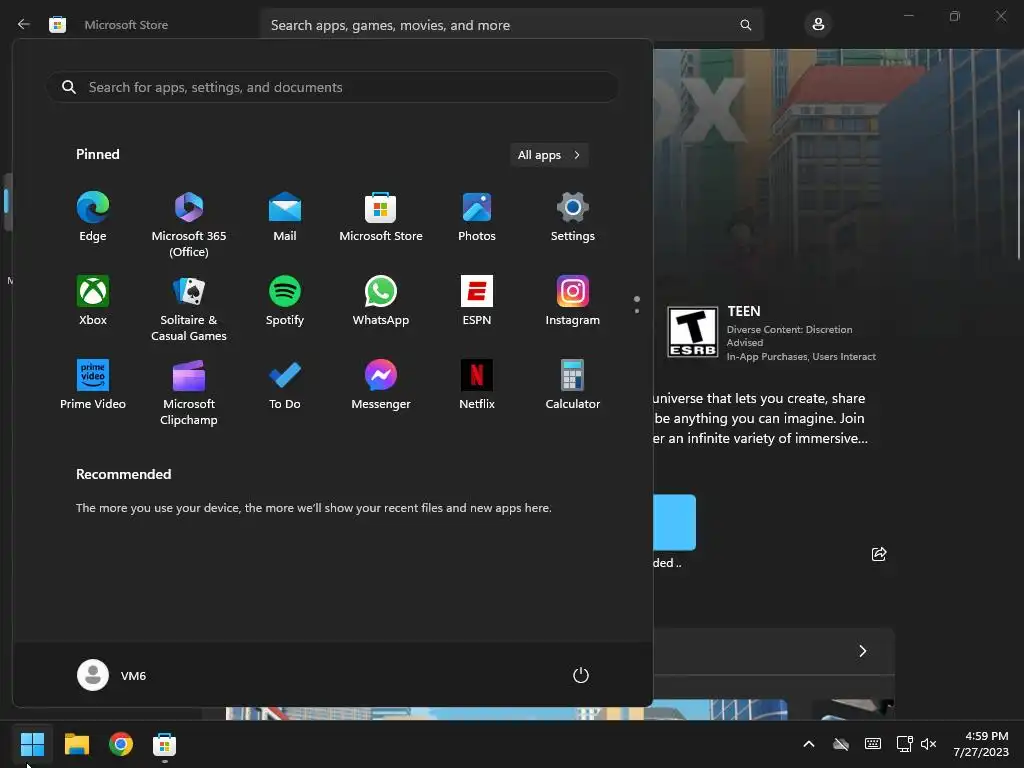The height and width of the screenshot is (768, 1024).
Task: Open pinned Microsoft Store app
Action: (381, 217)
